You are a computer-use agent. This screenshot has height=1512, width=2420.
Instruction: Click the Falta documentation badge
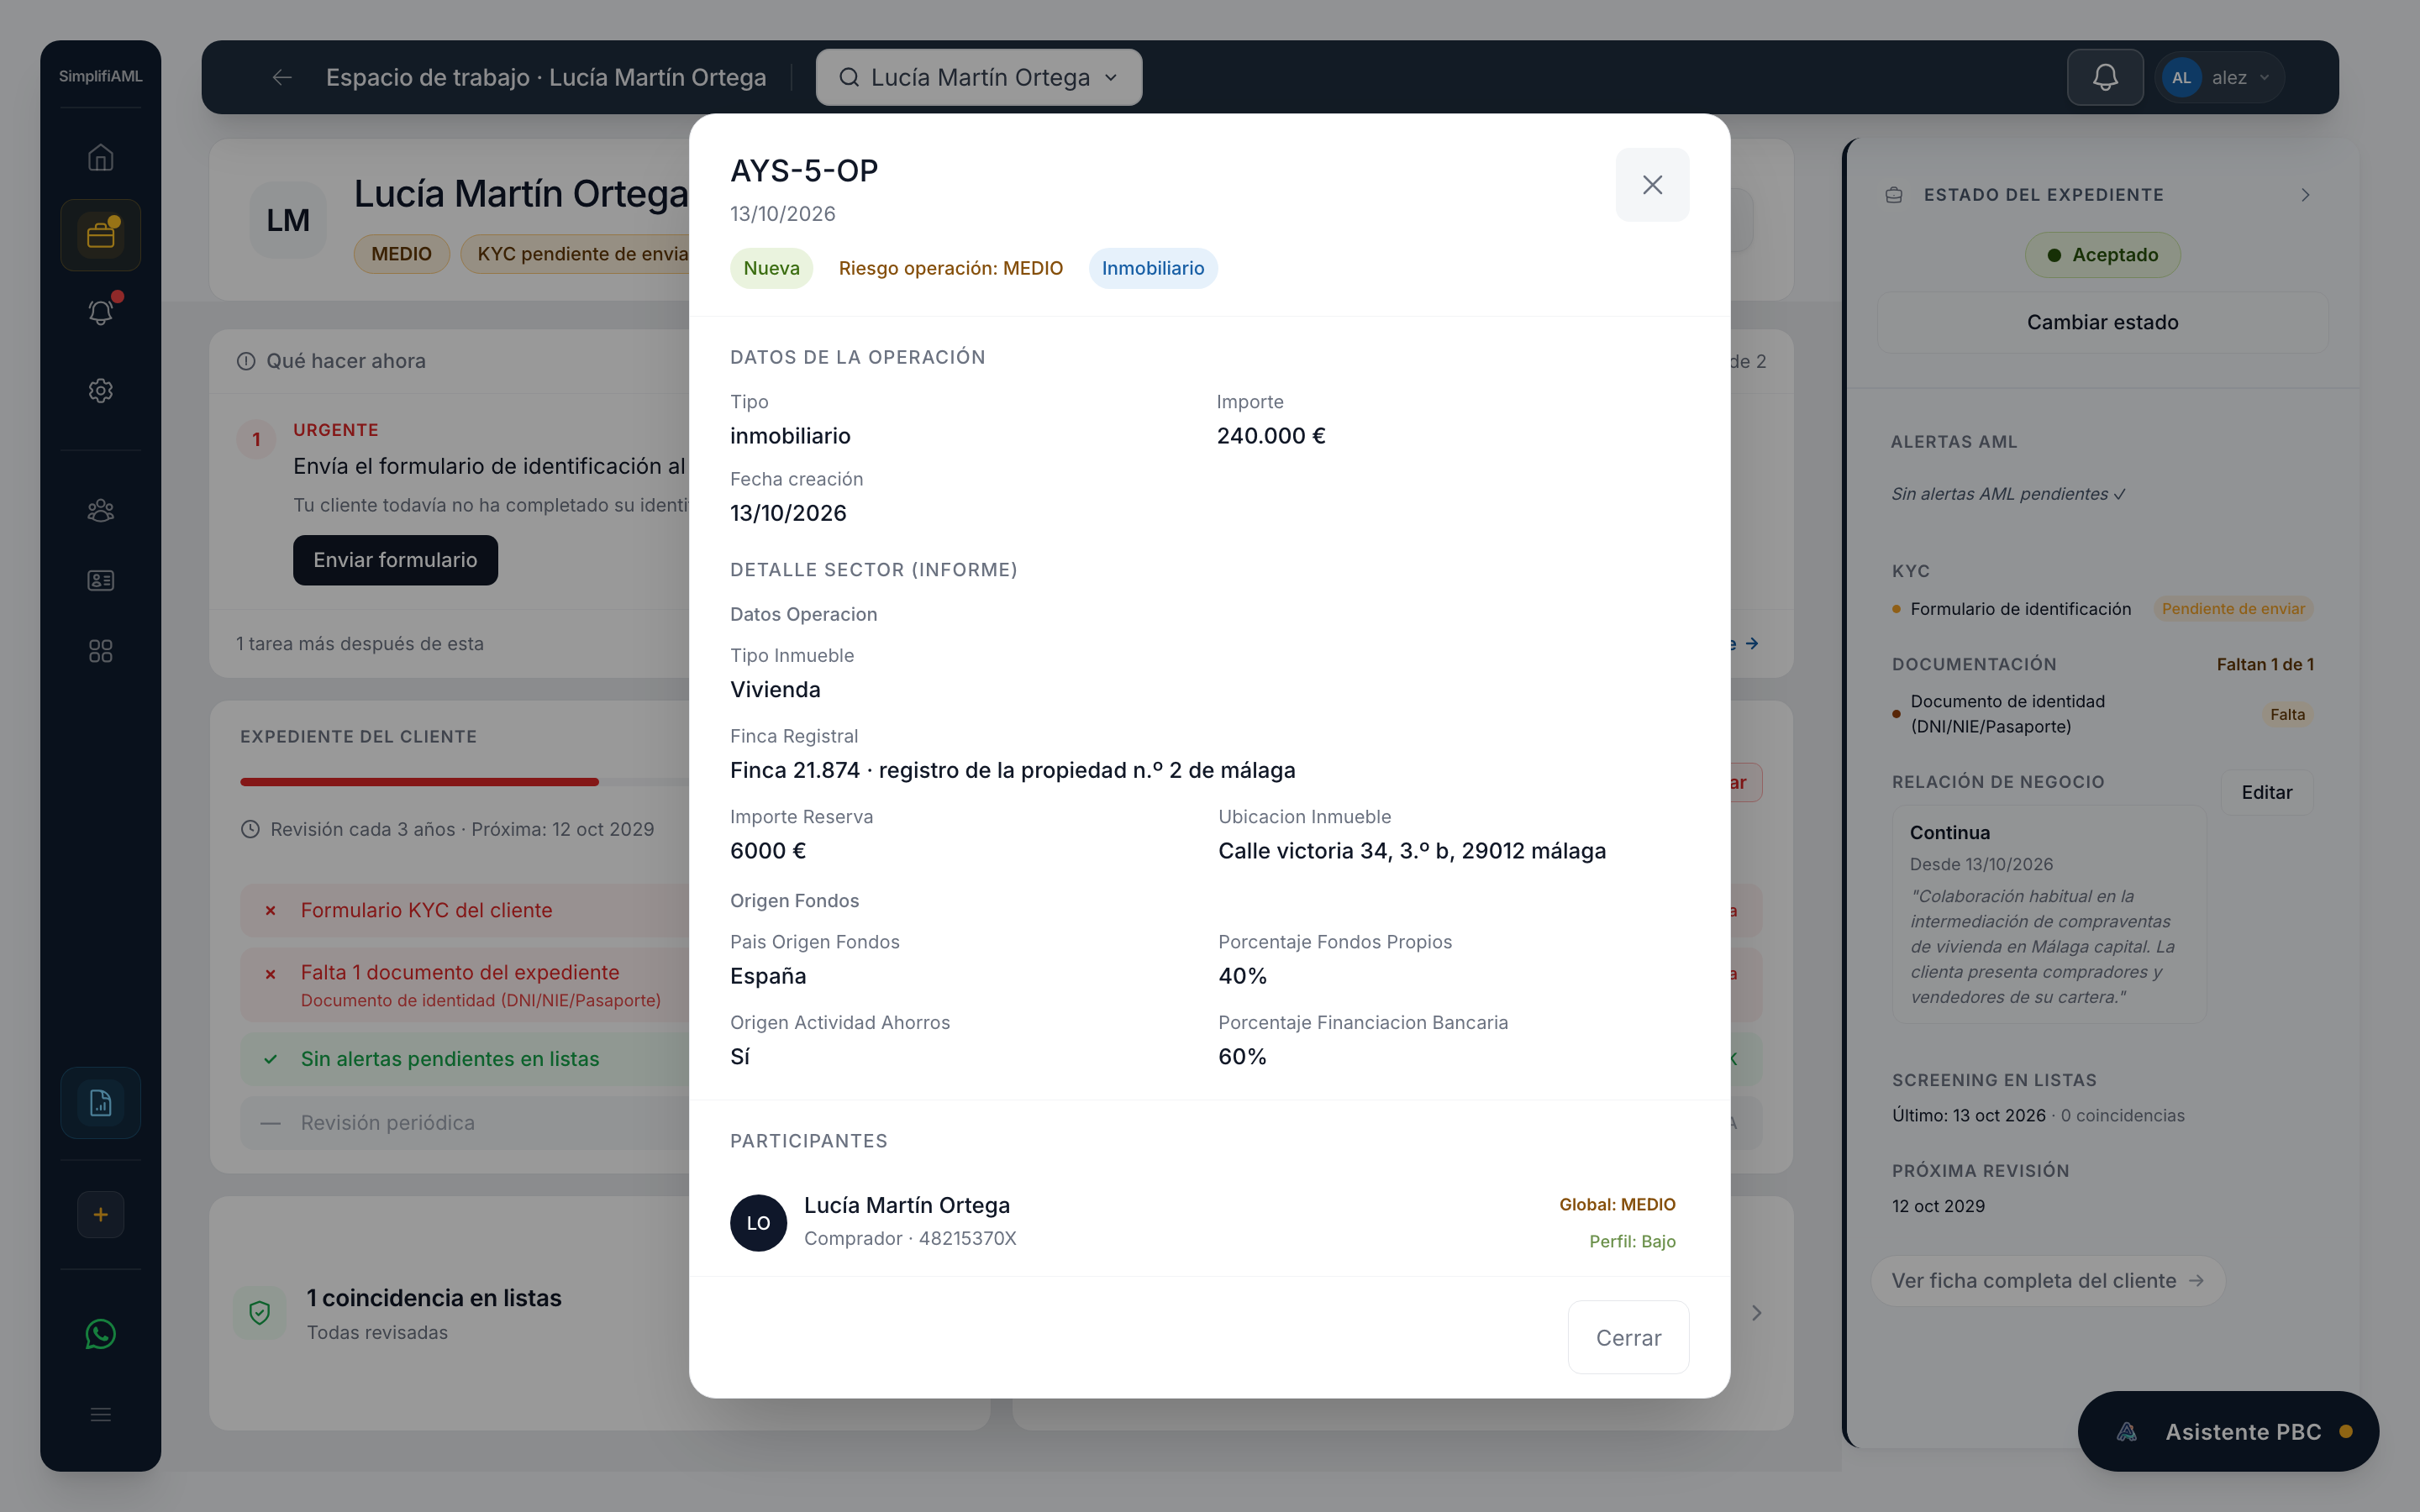(x=2286, y=714)
